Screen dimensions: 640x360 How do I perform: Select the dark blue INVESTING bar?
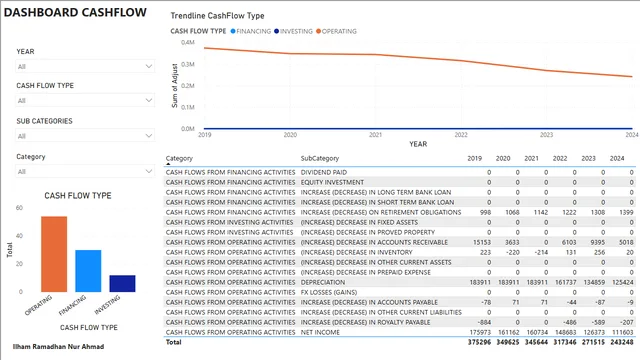122,283
